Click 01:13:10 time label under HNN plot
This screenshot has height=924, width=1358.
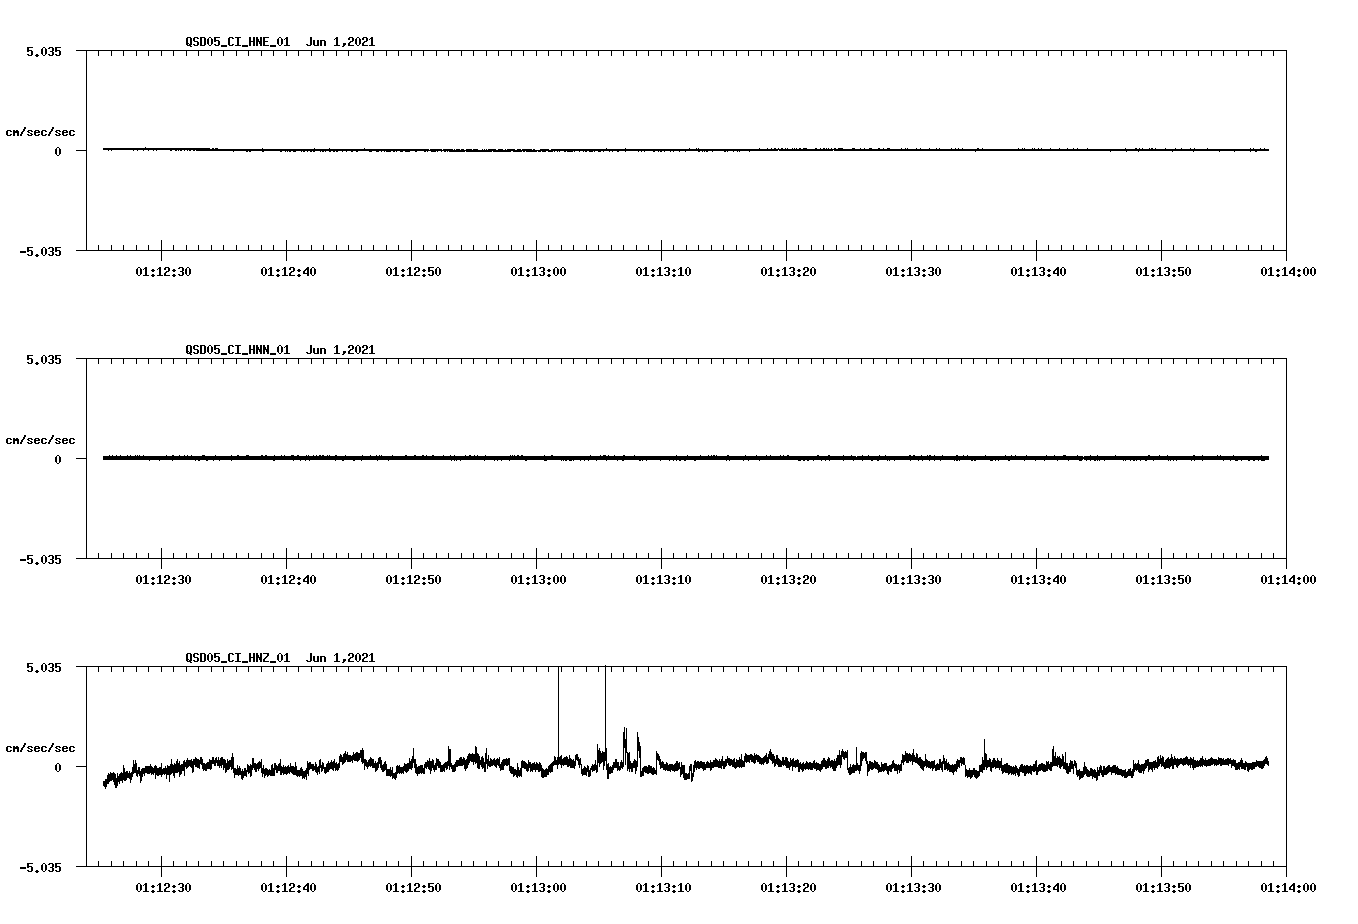click(x=663, y=579)
